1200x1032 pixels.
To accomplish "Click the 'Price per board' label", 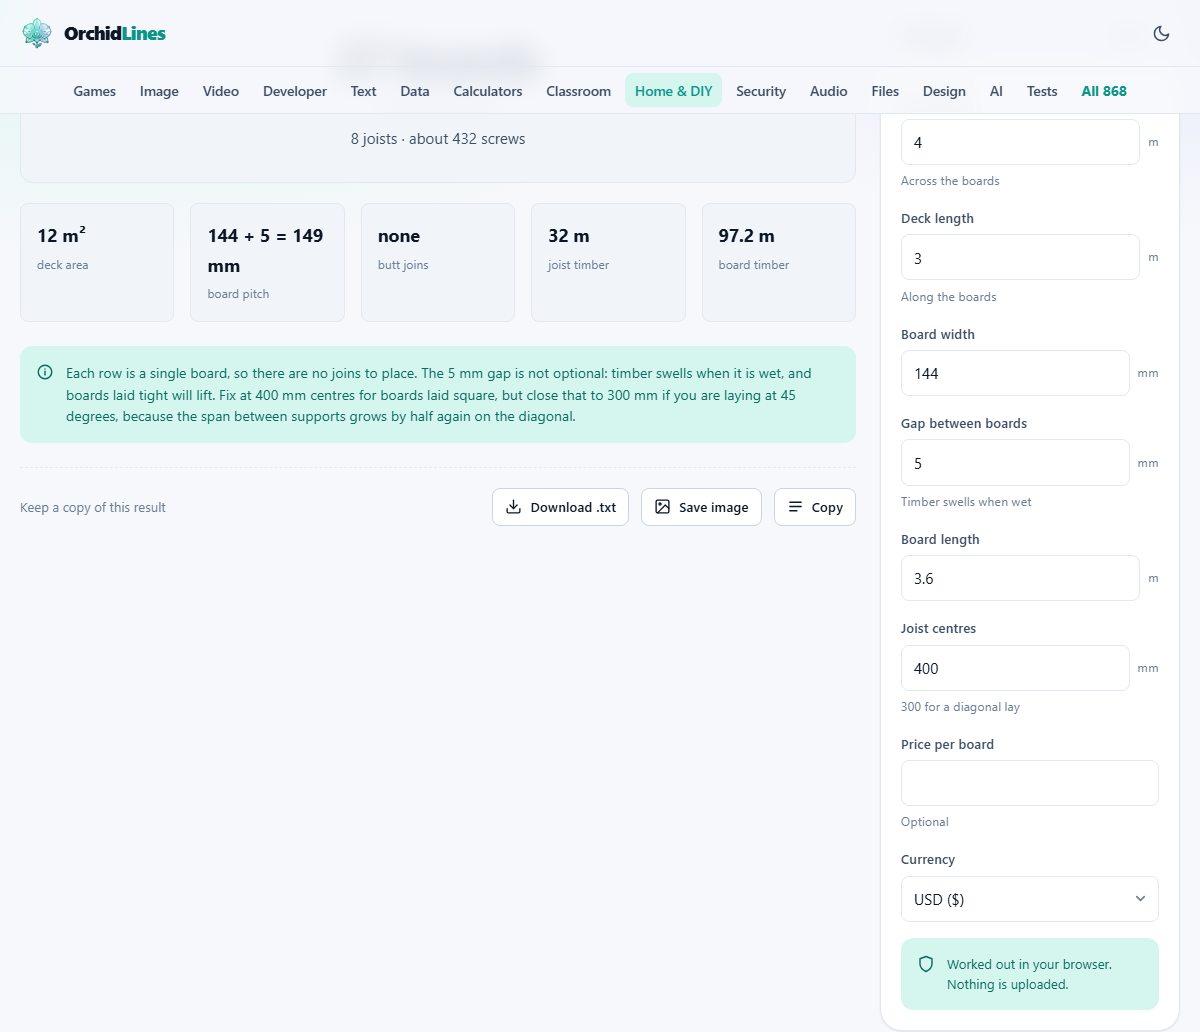I will coord(947,744).
